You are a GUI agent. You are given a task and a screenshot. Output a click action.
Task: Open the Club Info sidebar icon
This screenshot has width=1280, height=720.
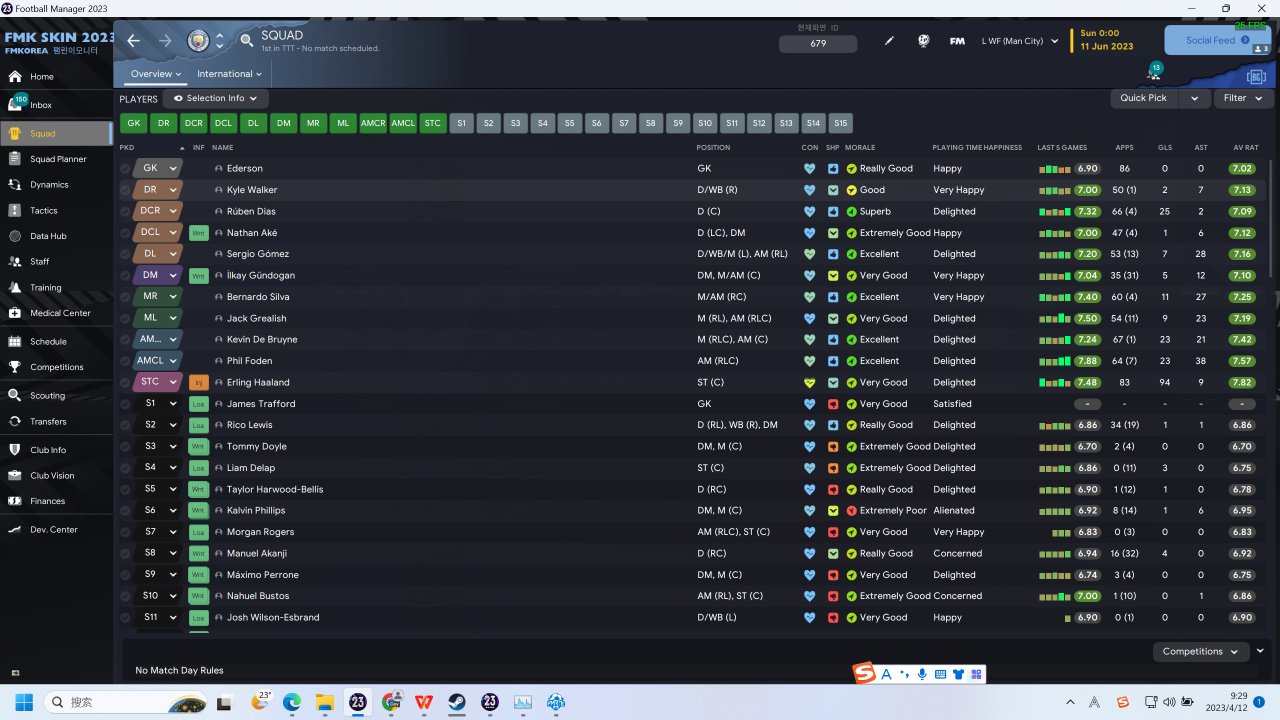(15, 450)
